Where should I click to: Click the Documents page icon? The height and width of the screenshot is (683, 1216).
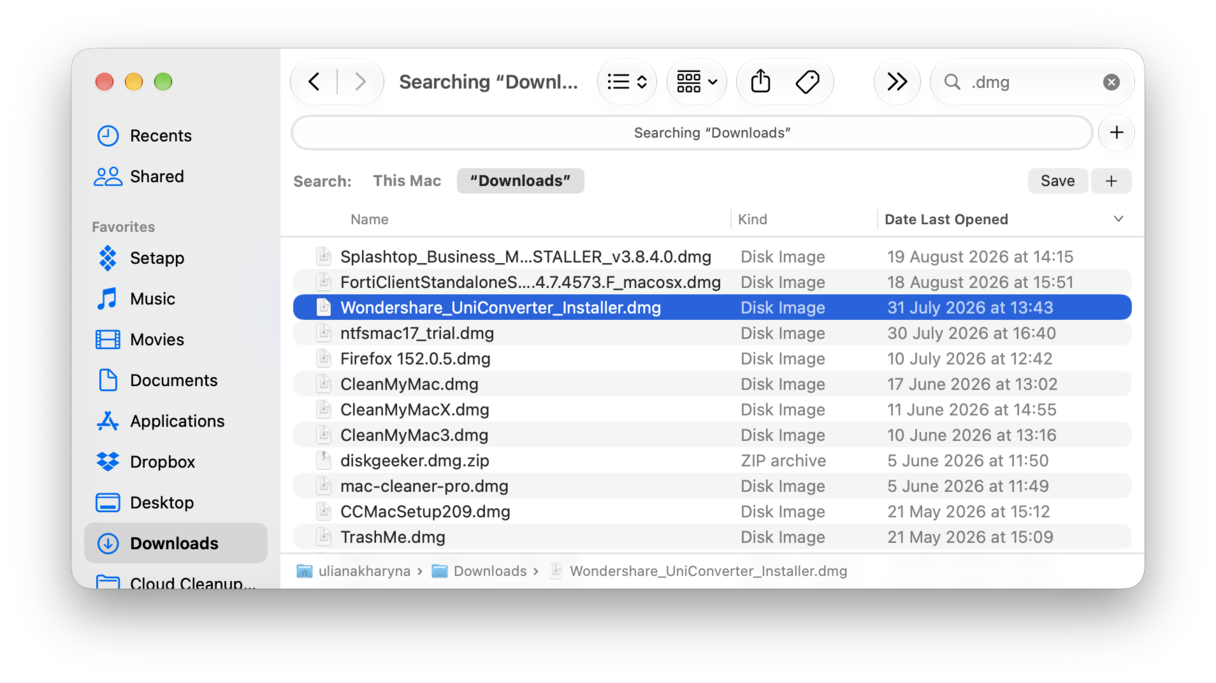(108, 381)
